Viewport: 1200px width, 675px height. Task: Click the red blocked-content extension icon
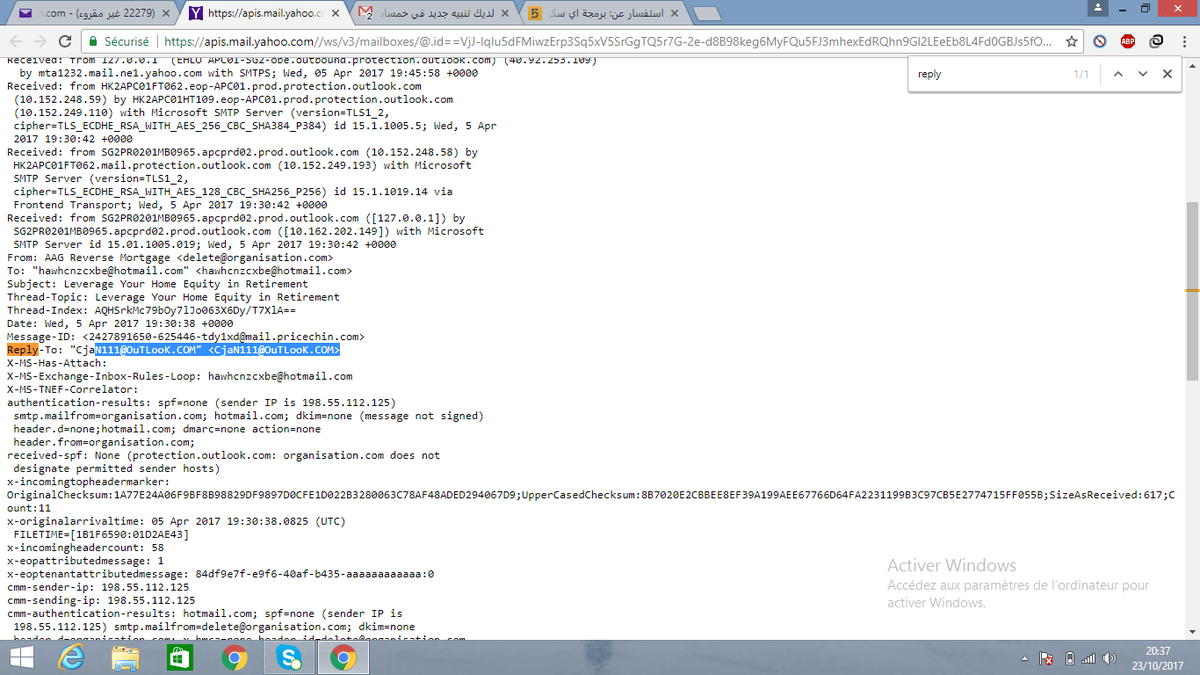(x=1099, y=42)
